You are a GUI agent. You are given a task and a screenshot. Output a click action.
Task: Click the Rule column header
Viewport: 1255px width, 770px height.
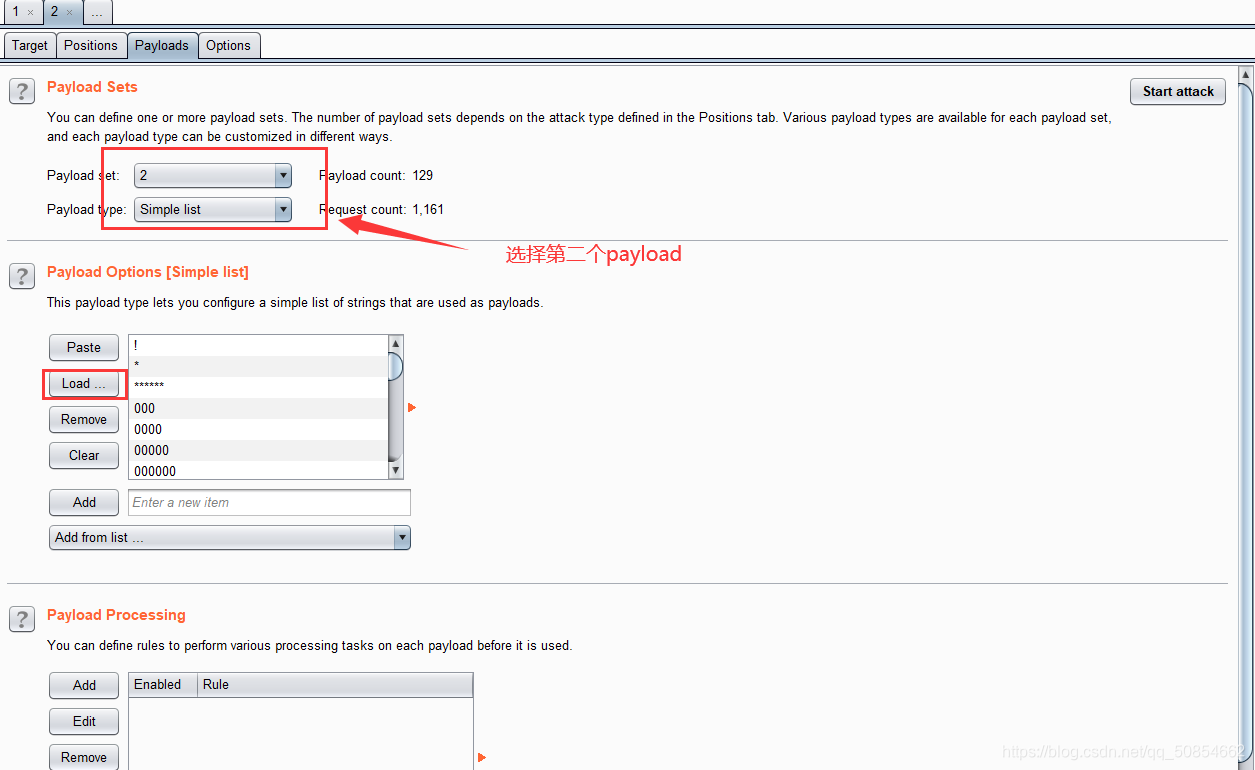point(335,685)
